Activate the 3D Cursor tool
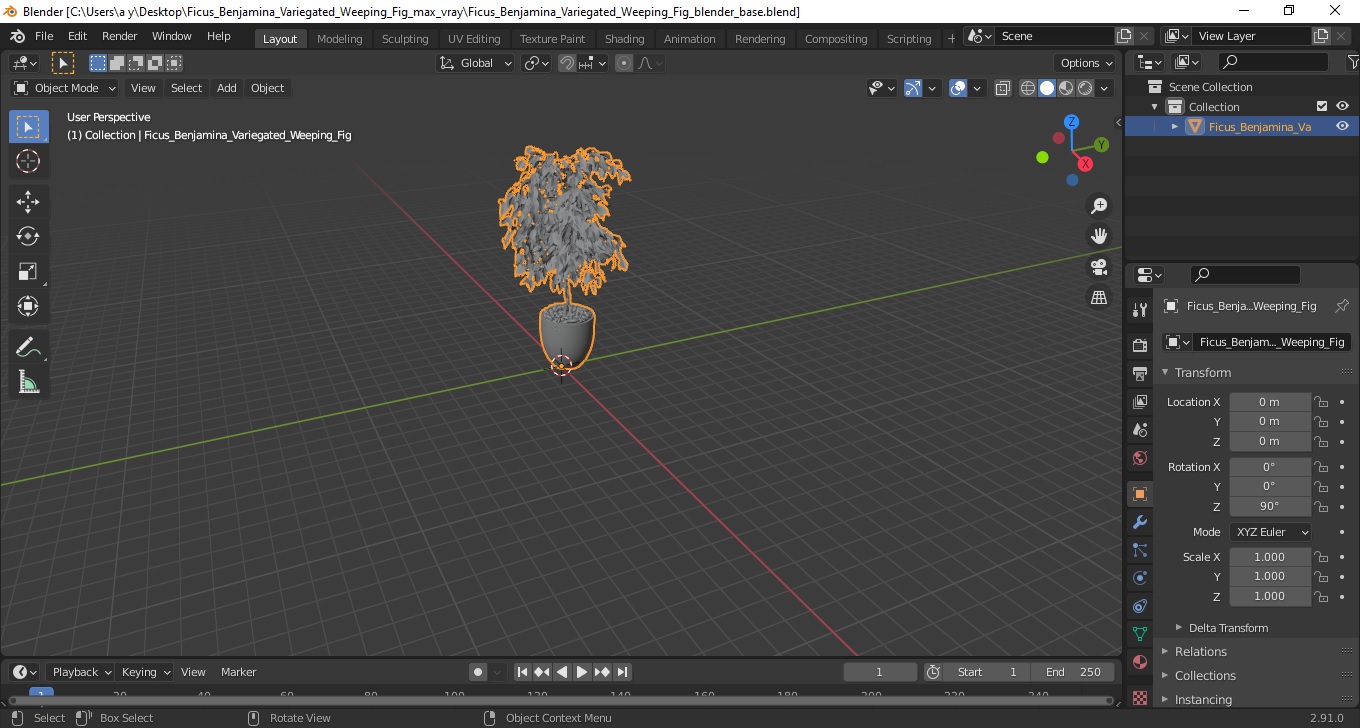 [28, 161]
